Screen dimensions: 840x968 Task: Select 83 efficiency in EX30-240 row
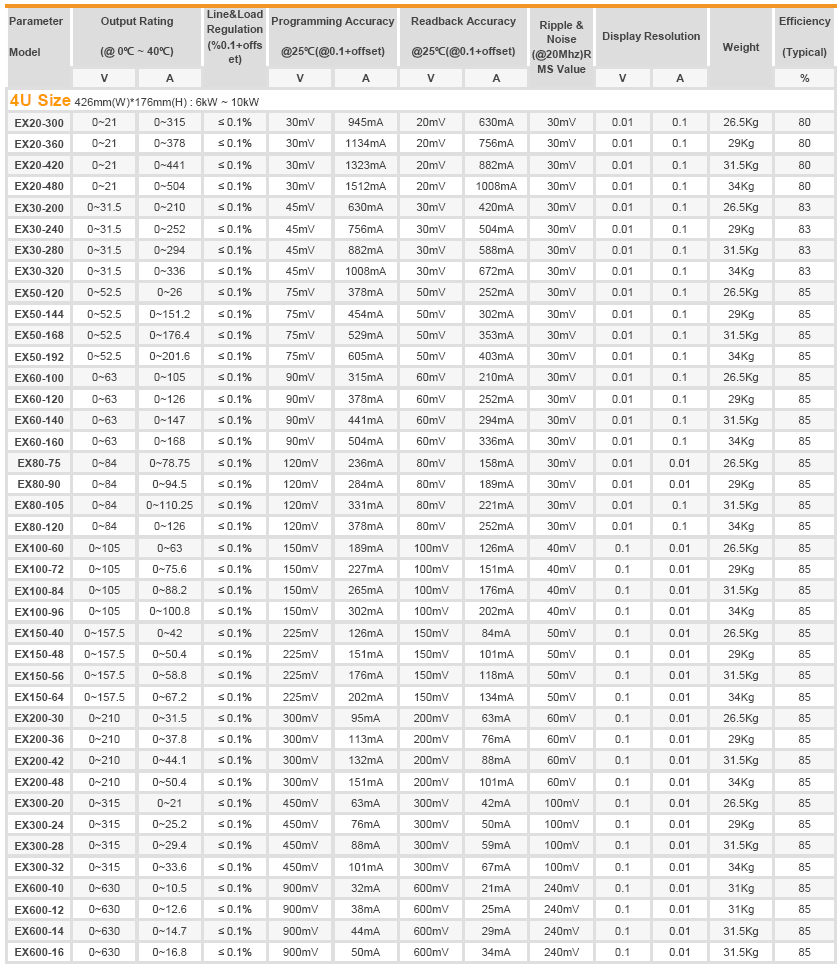point(804,229)
